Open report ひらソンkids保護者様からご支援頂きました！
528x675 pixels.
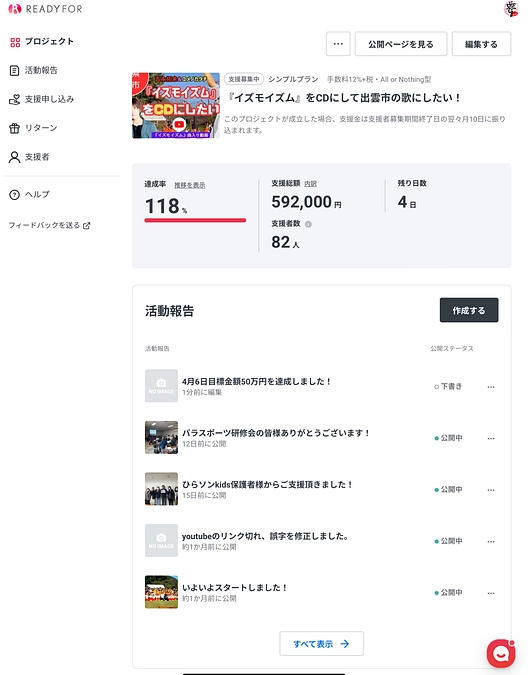[x=268, y=485]
